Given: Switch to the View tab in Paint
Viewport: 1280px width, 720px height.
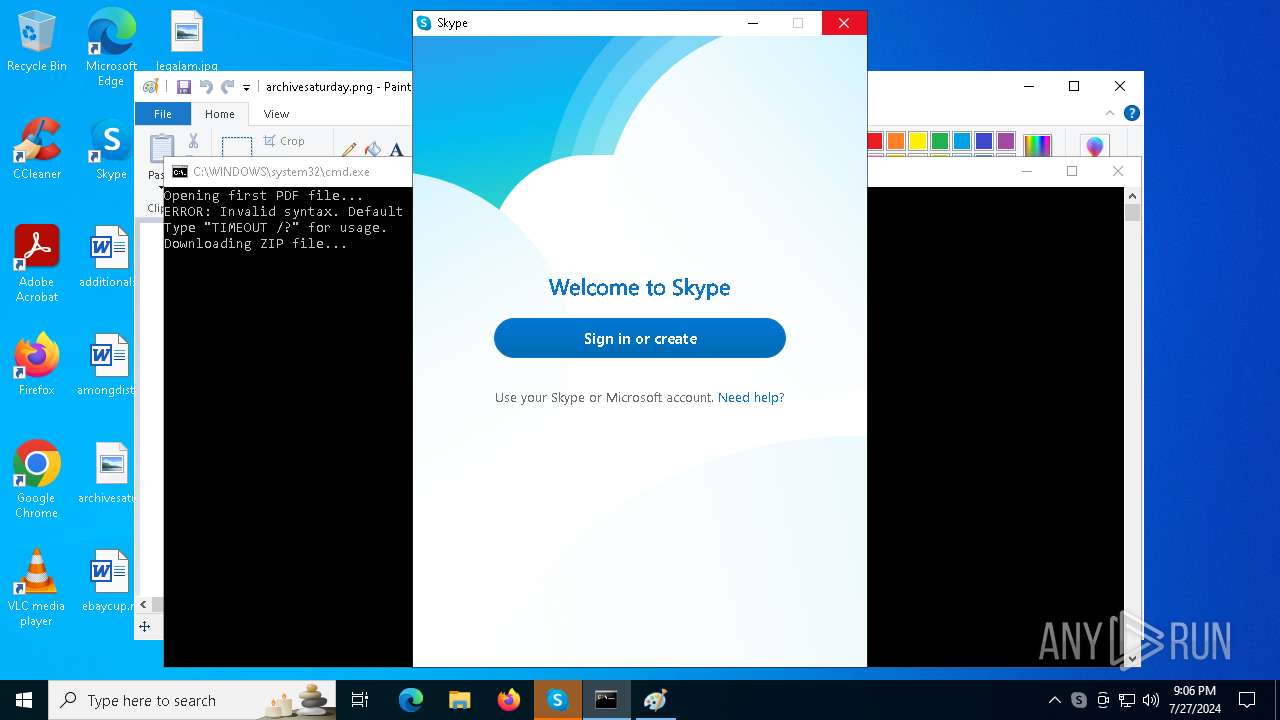Looking at the screenshot, I should [276, 114].
